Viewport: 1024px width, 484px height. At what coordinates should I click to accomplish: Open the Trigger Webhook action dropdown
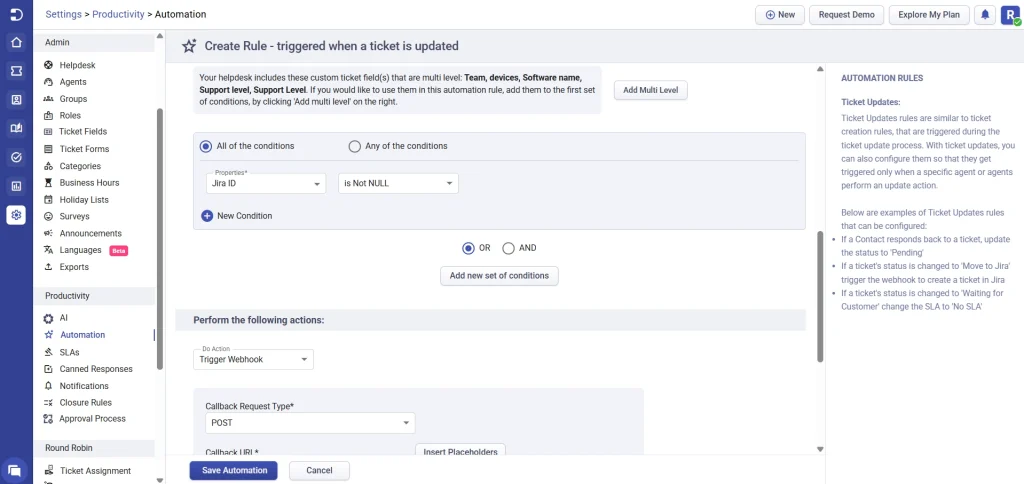point(253,359)
